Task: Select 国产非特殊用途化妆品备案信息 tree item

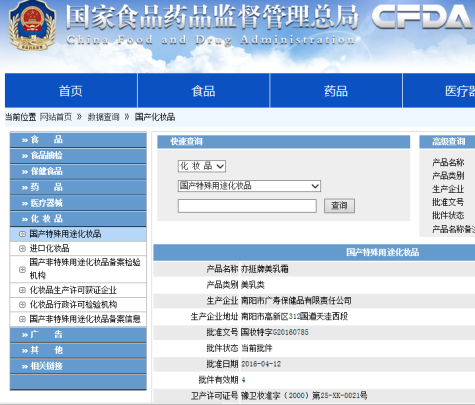Action: pyautogui.click(x=85, y=319)
